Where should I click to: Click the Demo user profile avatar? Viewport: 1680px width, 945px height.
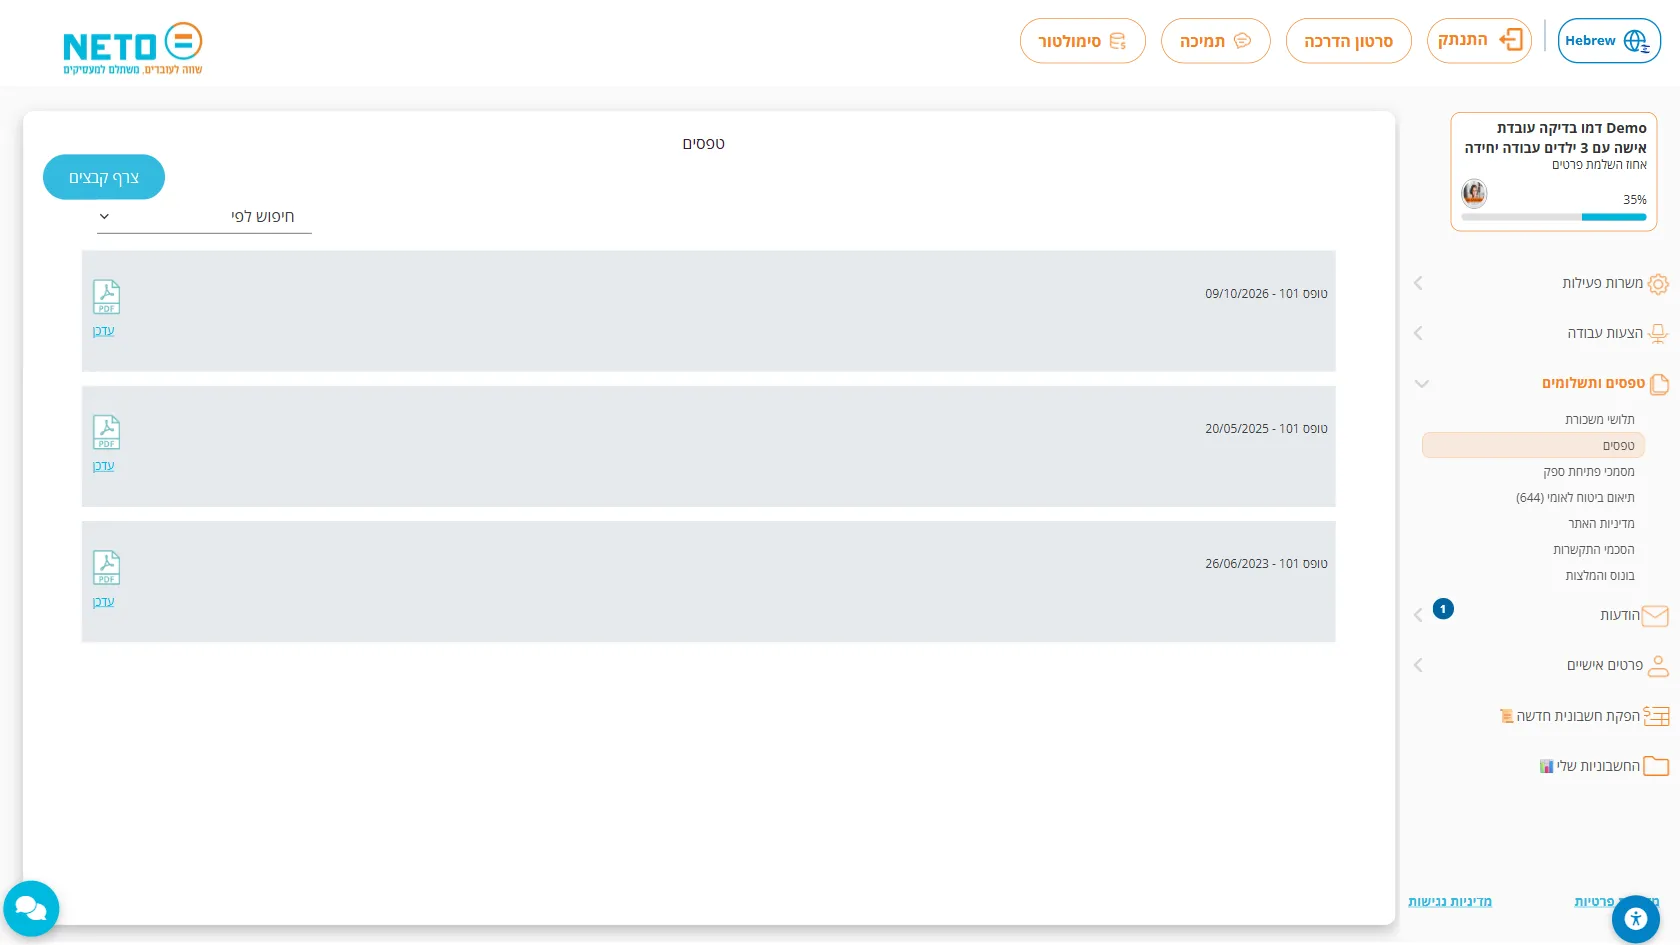[x=1474, y=192]
